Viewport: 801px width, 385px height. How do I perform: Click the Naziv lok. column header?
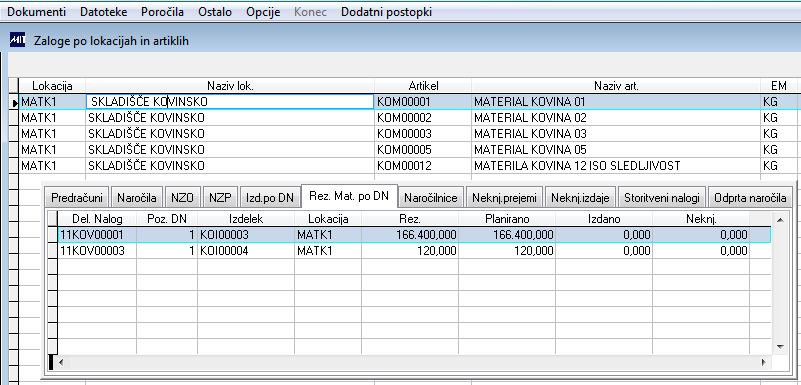point(230,86)
